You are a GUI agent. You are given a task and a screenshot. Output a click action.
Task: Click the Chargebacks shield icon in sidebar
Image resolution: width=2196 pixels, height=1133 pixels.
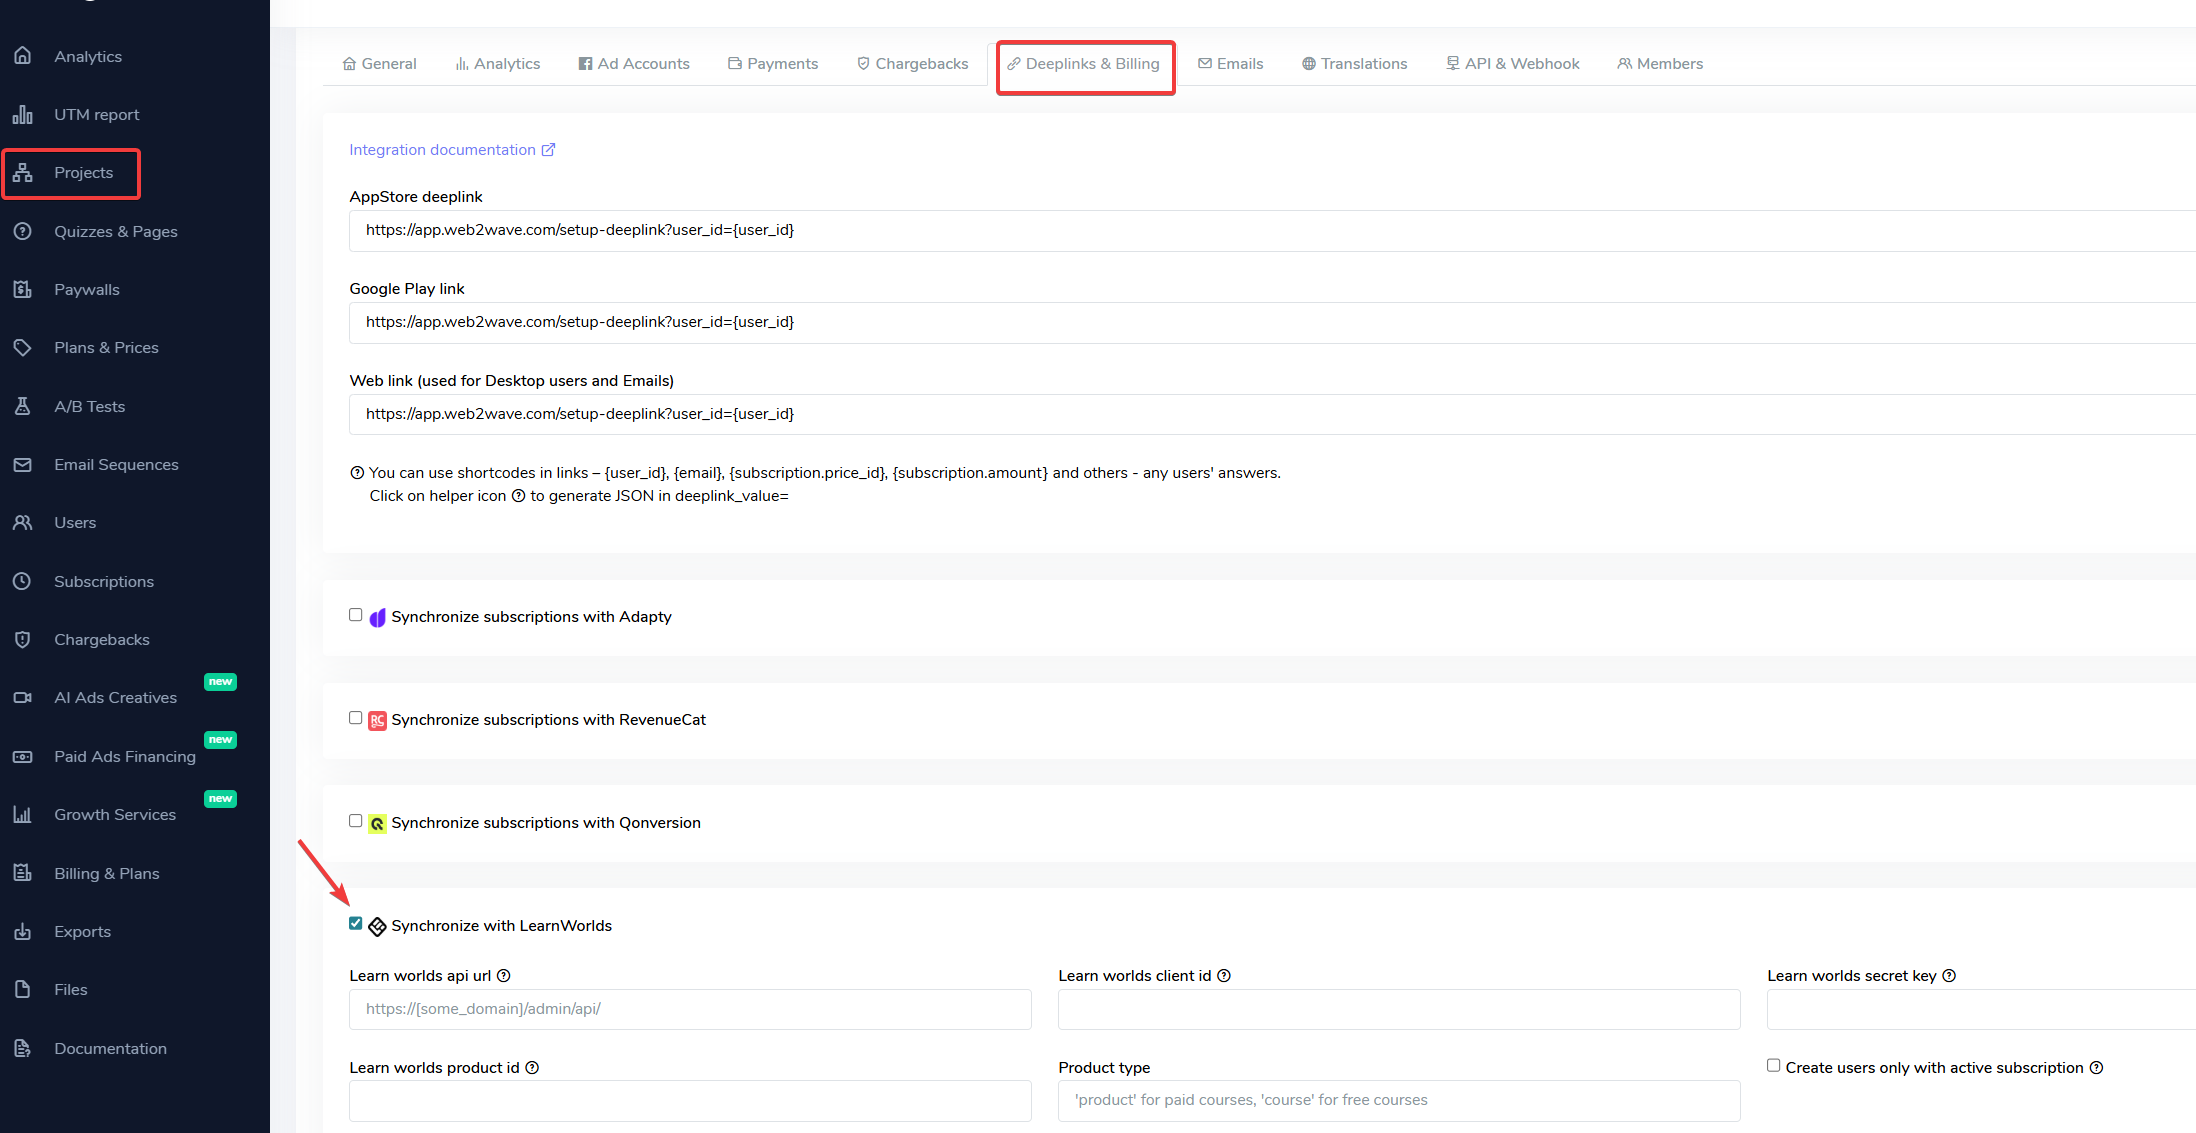[23, 639]
